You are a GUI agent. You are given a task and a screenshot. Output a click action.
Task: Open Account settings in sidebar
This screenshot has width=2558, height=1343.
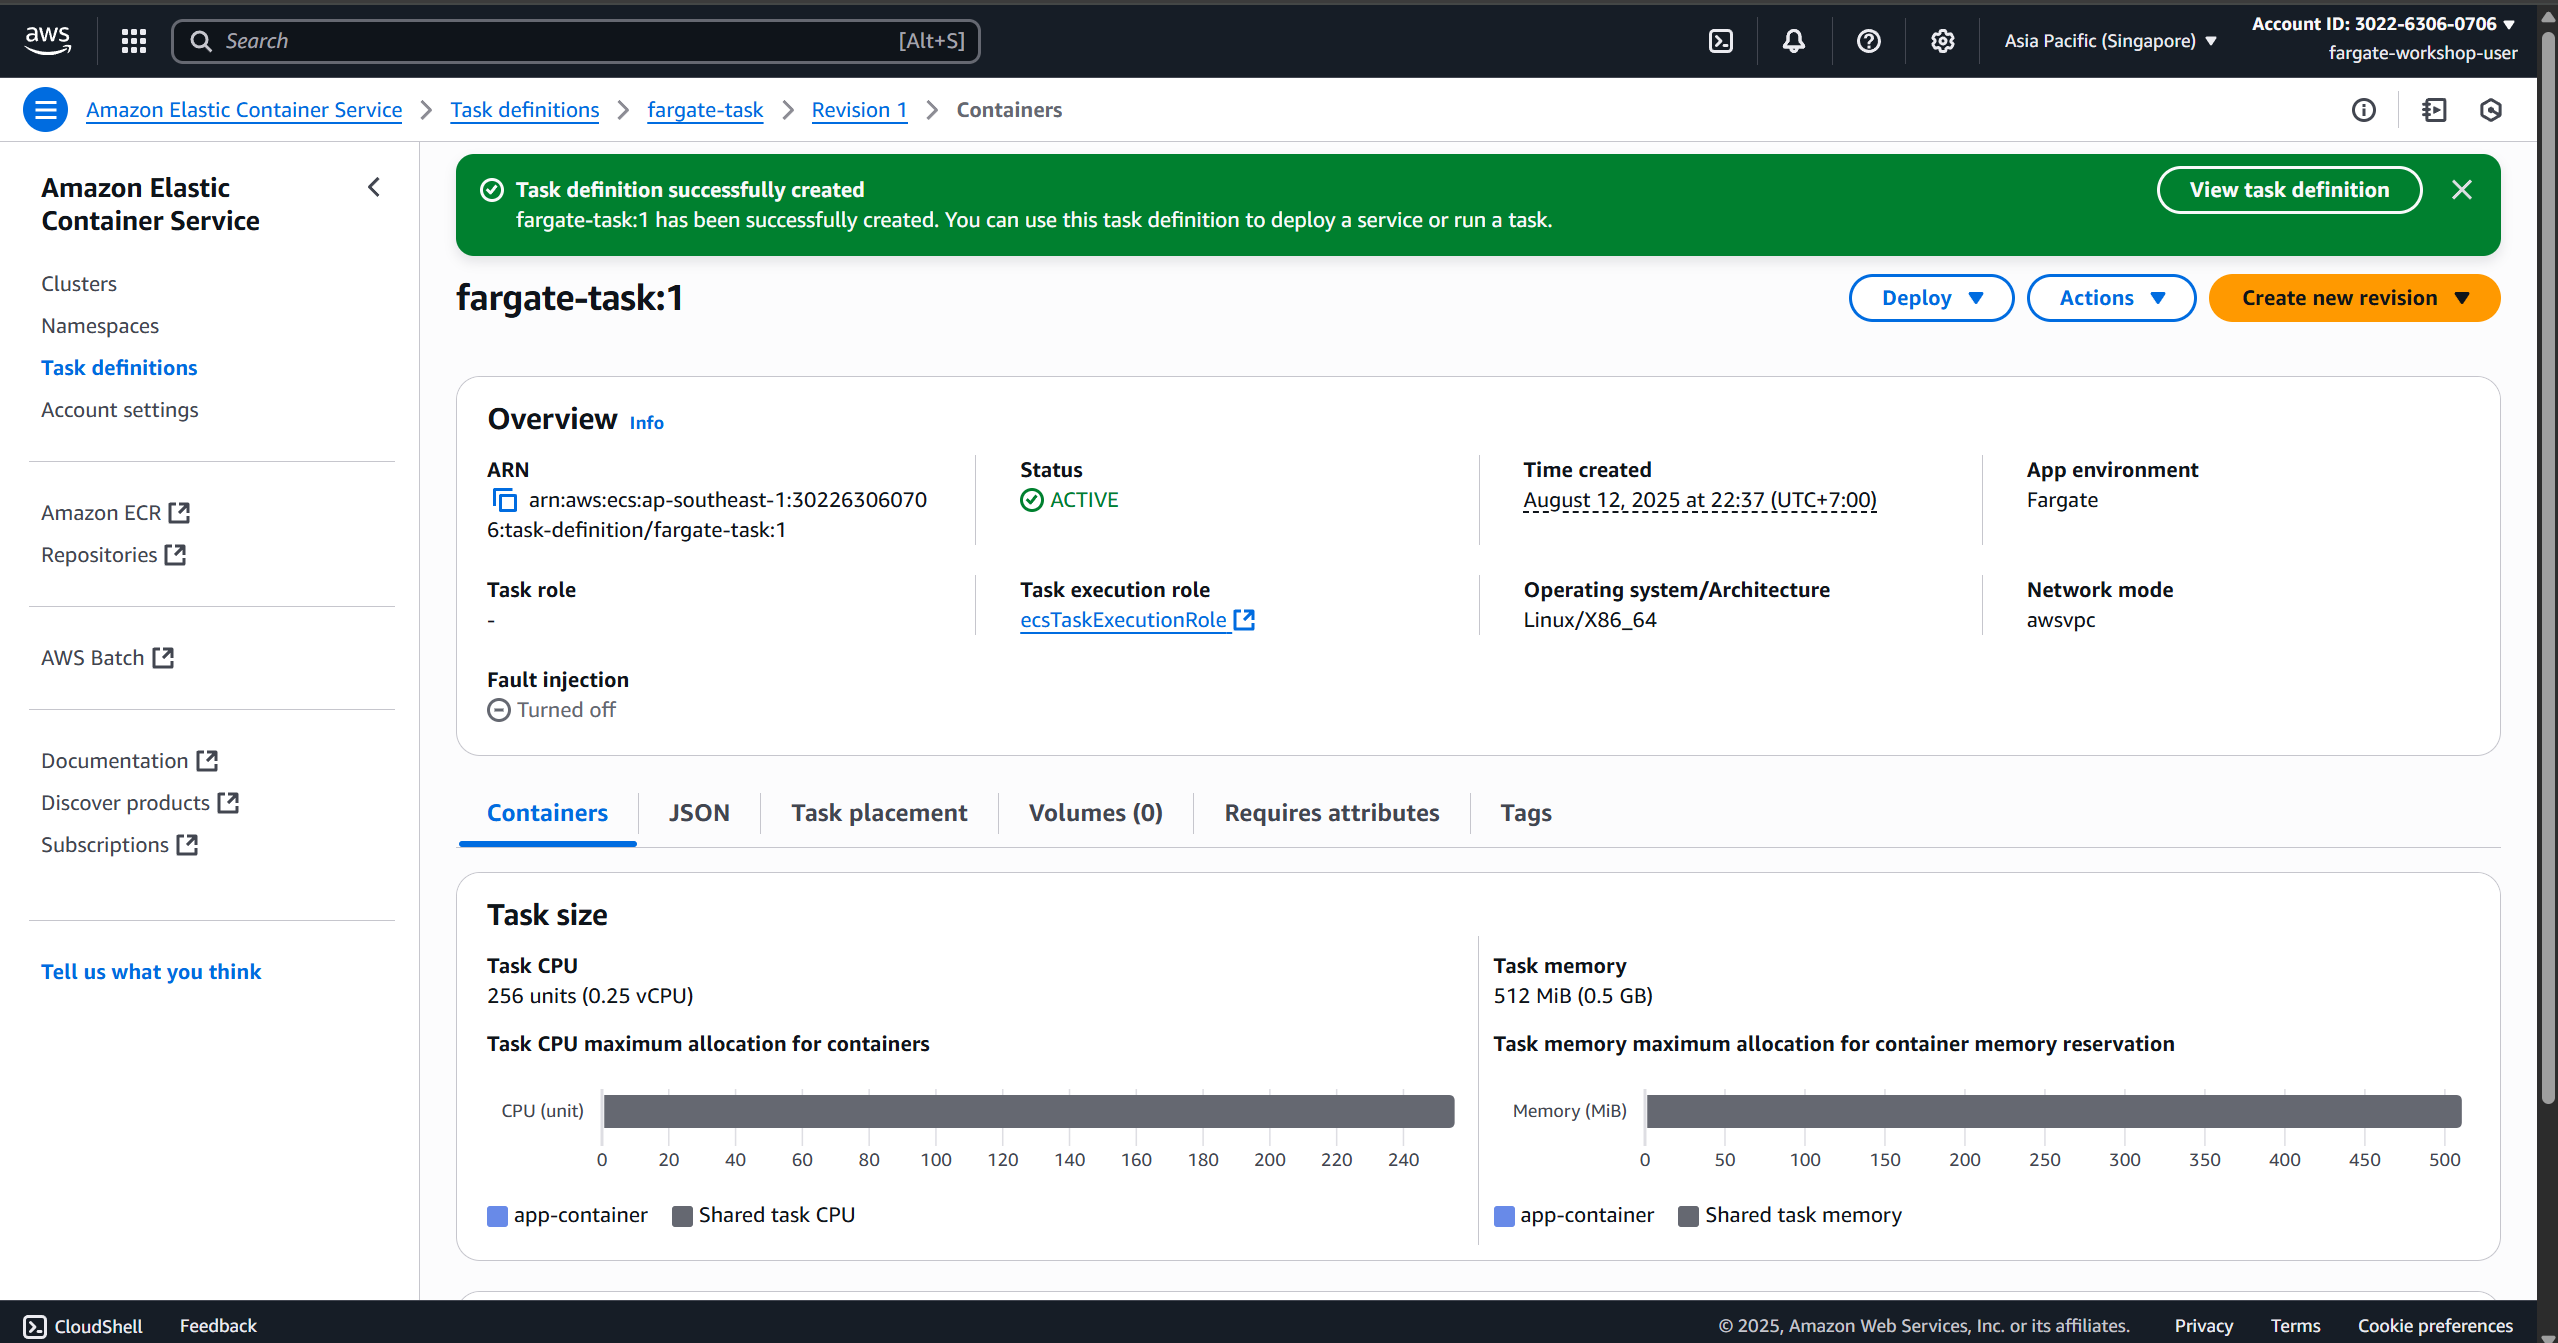(120, 410)
